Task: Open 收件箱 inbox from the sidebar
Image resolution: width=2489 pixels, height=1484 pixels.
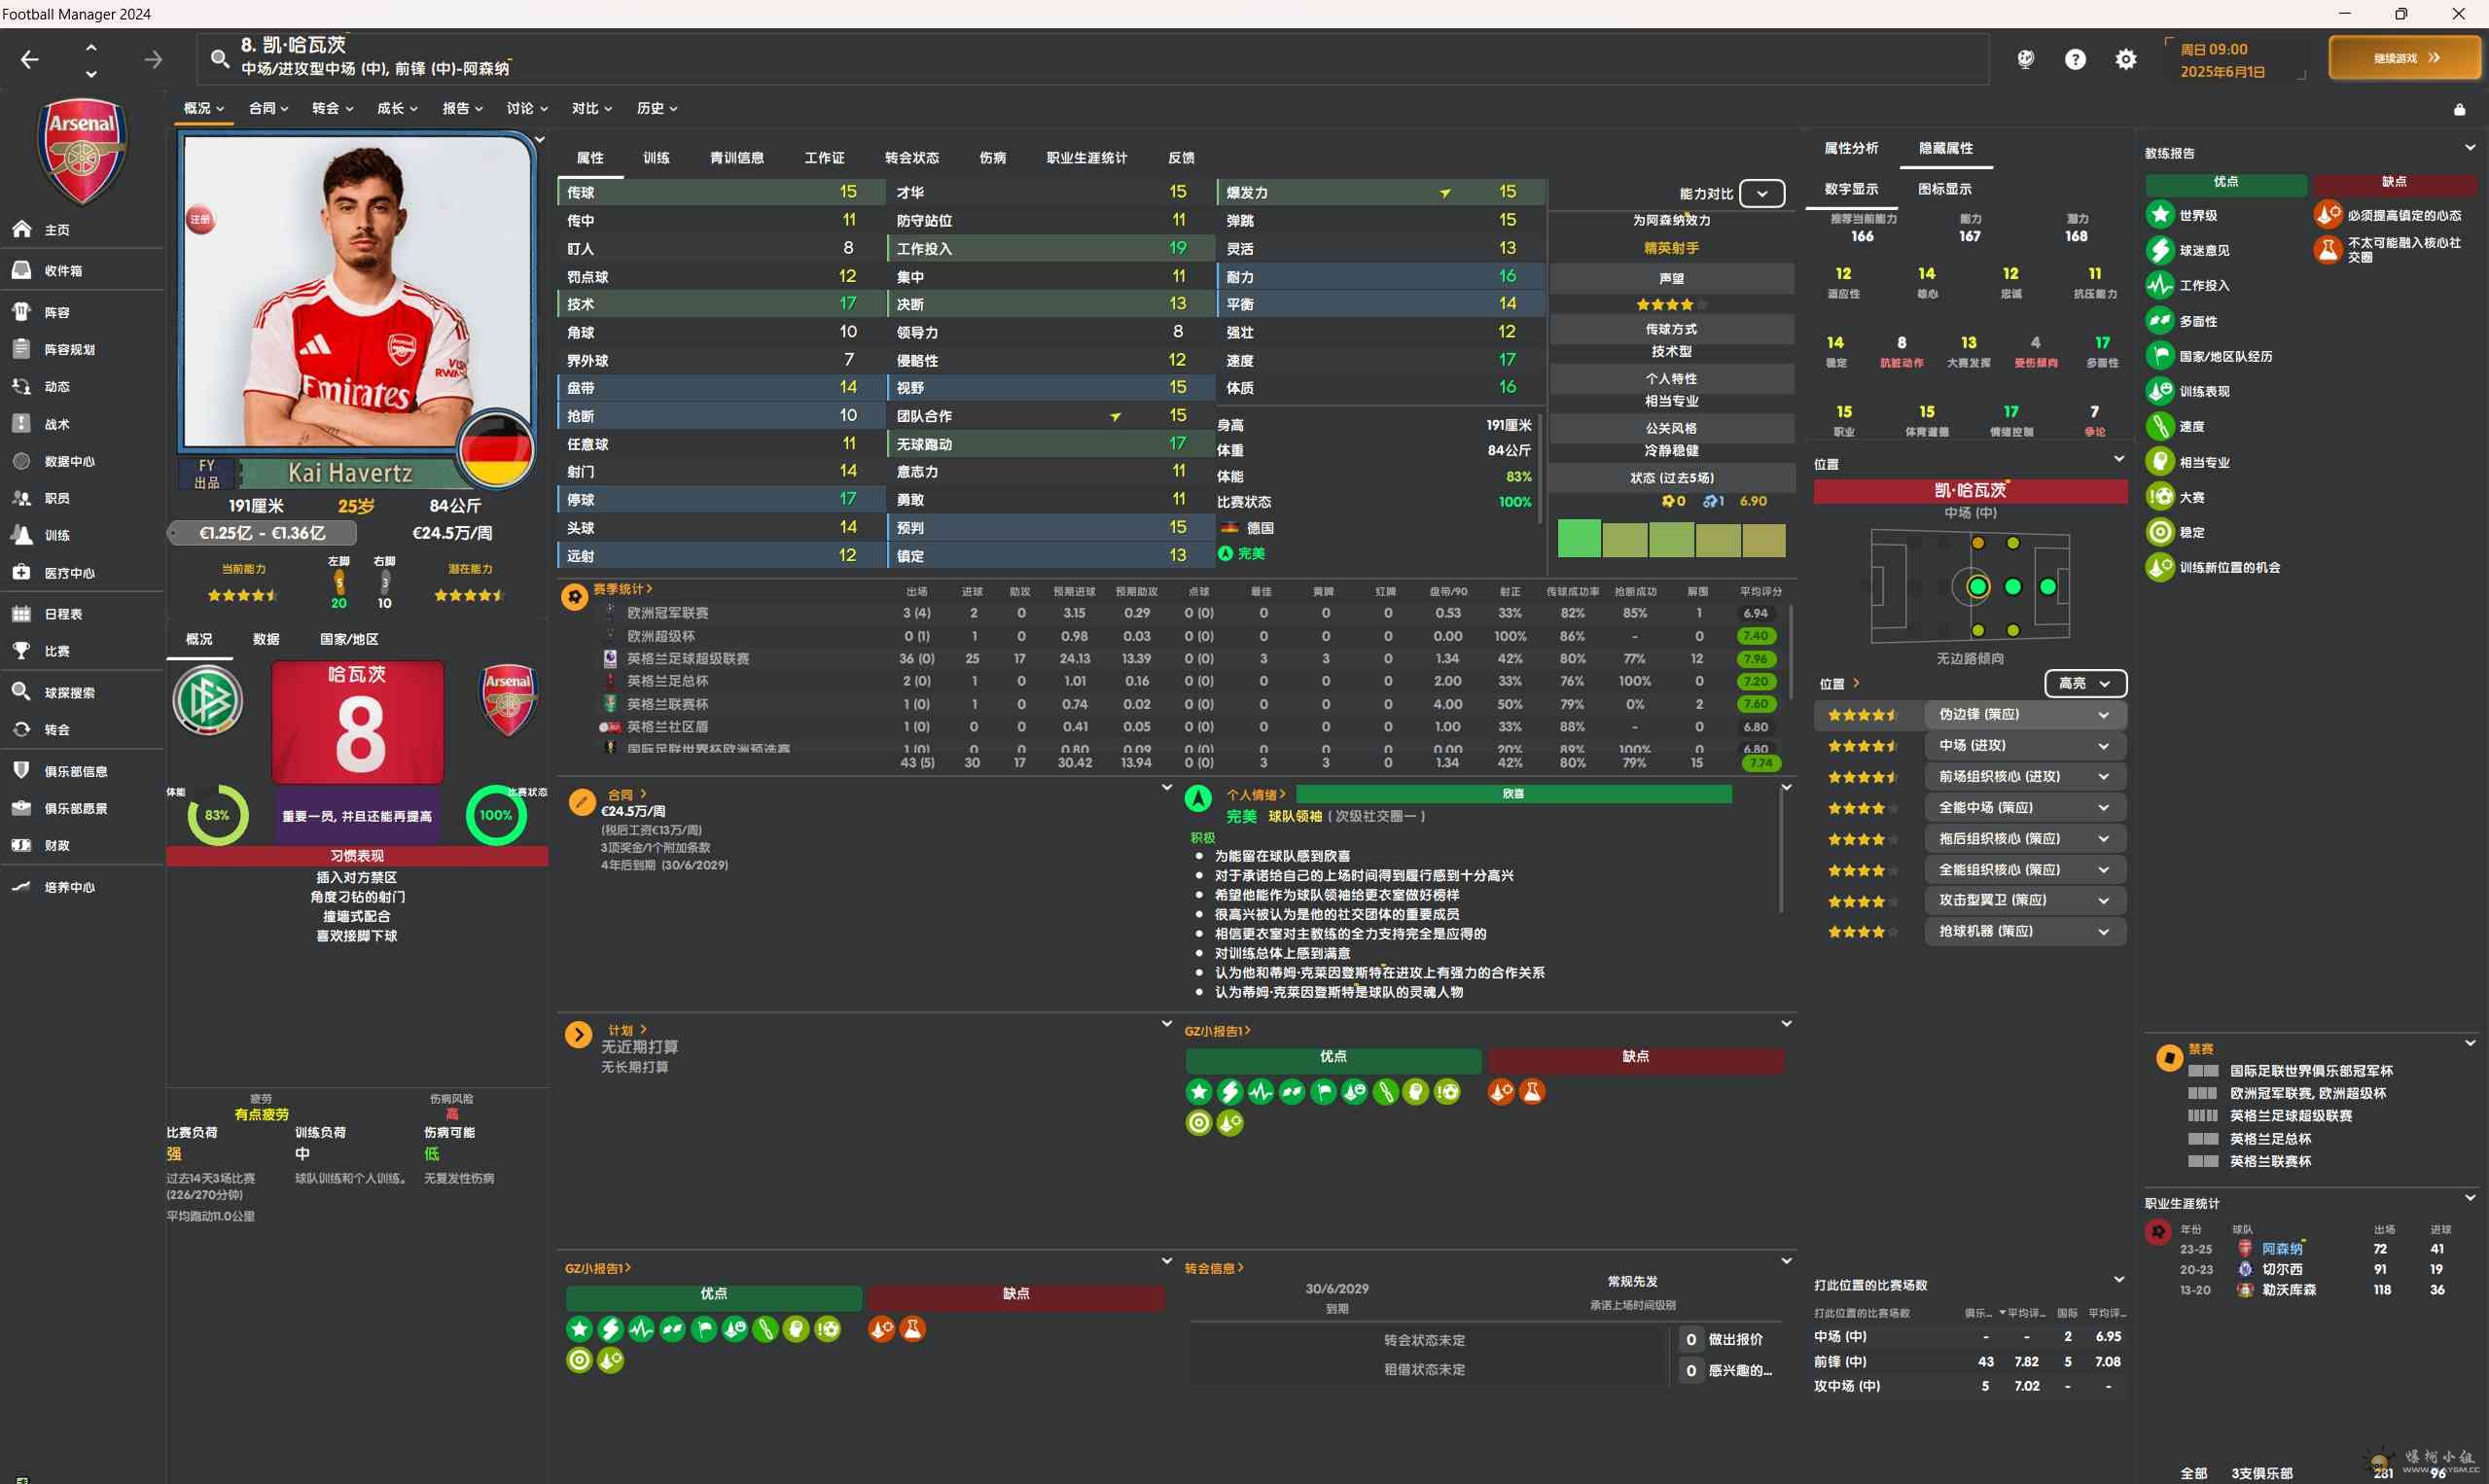Action: click(x=22, y=270)
